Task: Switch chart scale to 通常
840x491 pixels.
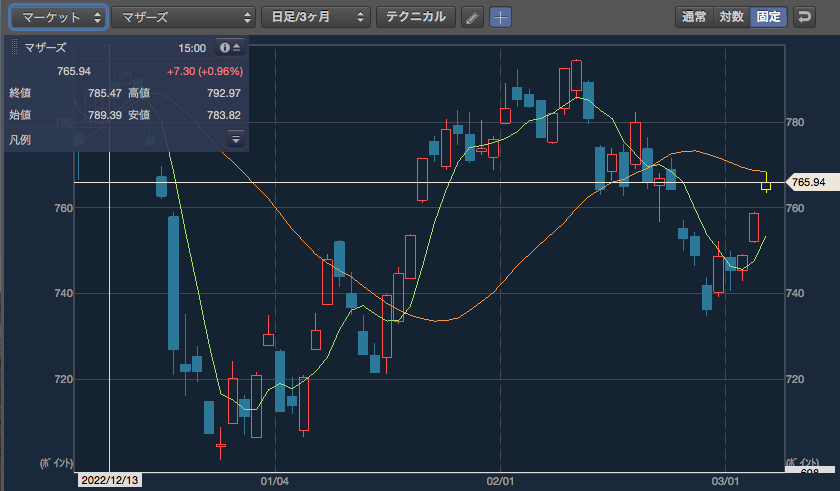Action: pyautogui.click(x=694, y=17)
